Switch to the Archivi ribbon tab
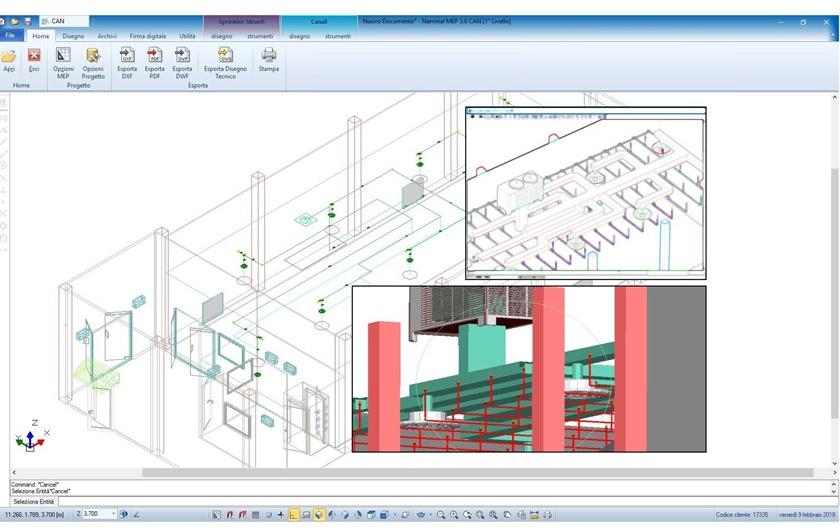The width and height of the screenshot is (840, 532). pos(107,36)
